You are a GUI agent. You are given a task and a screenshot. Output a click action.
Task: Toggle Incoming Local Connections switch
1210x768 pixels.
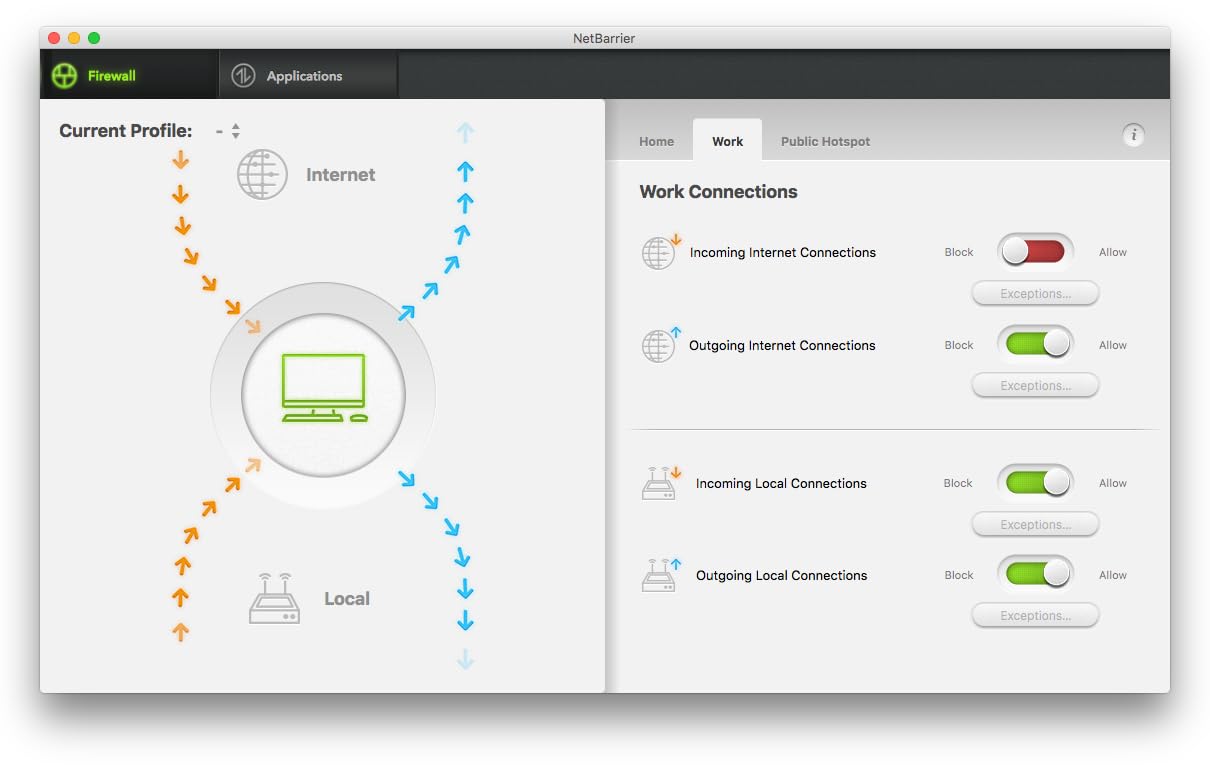[1036, 483]
